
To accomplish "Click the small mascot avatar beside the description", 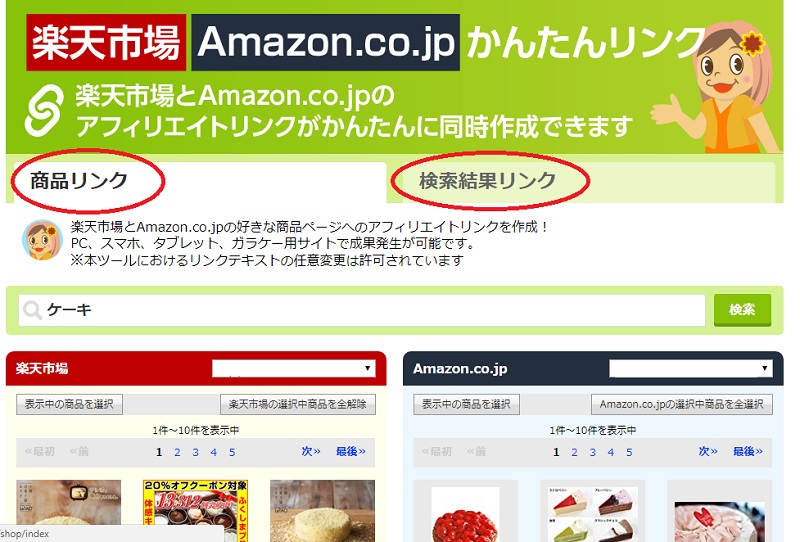I will pyautogui.click(x=42, y=240).
